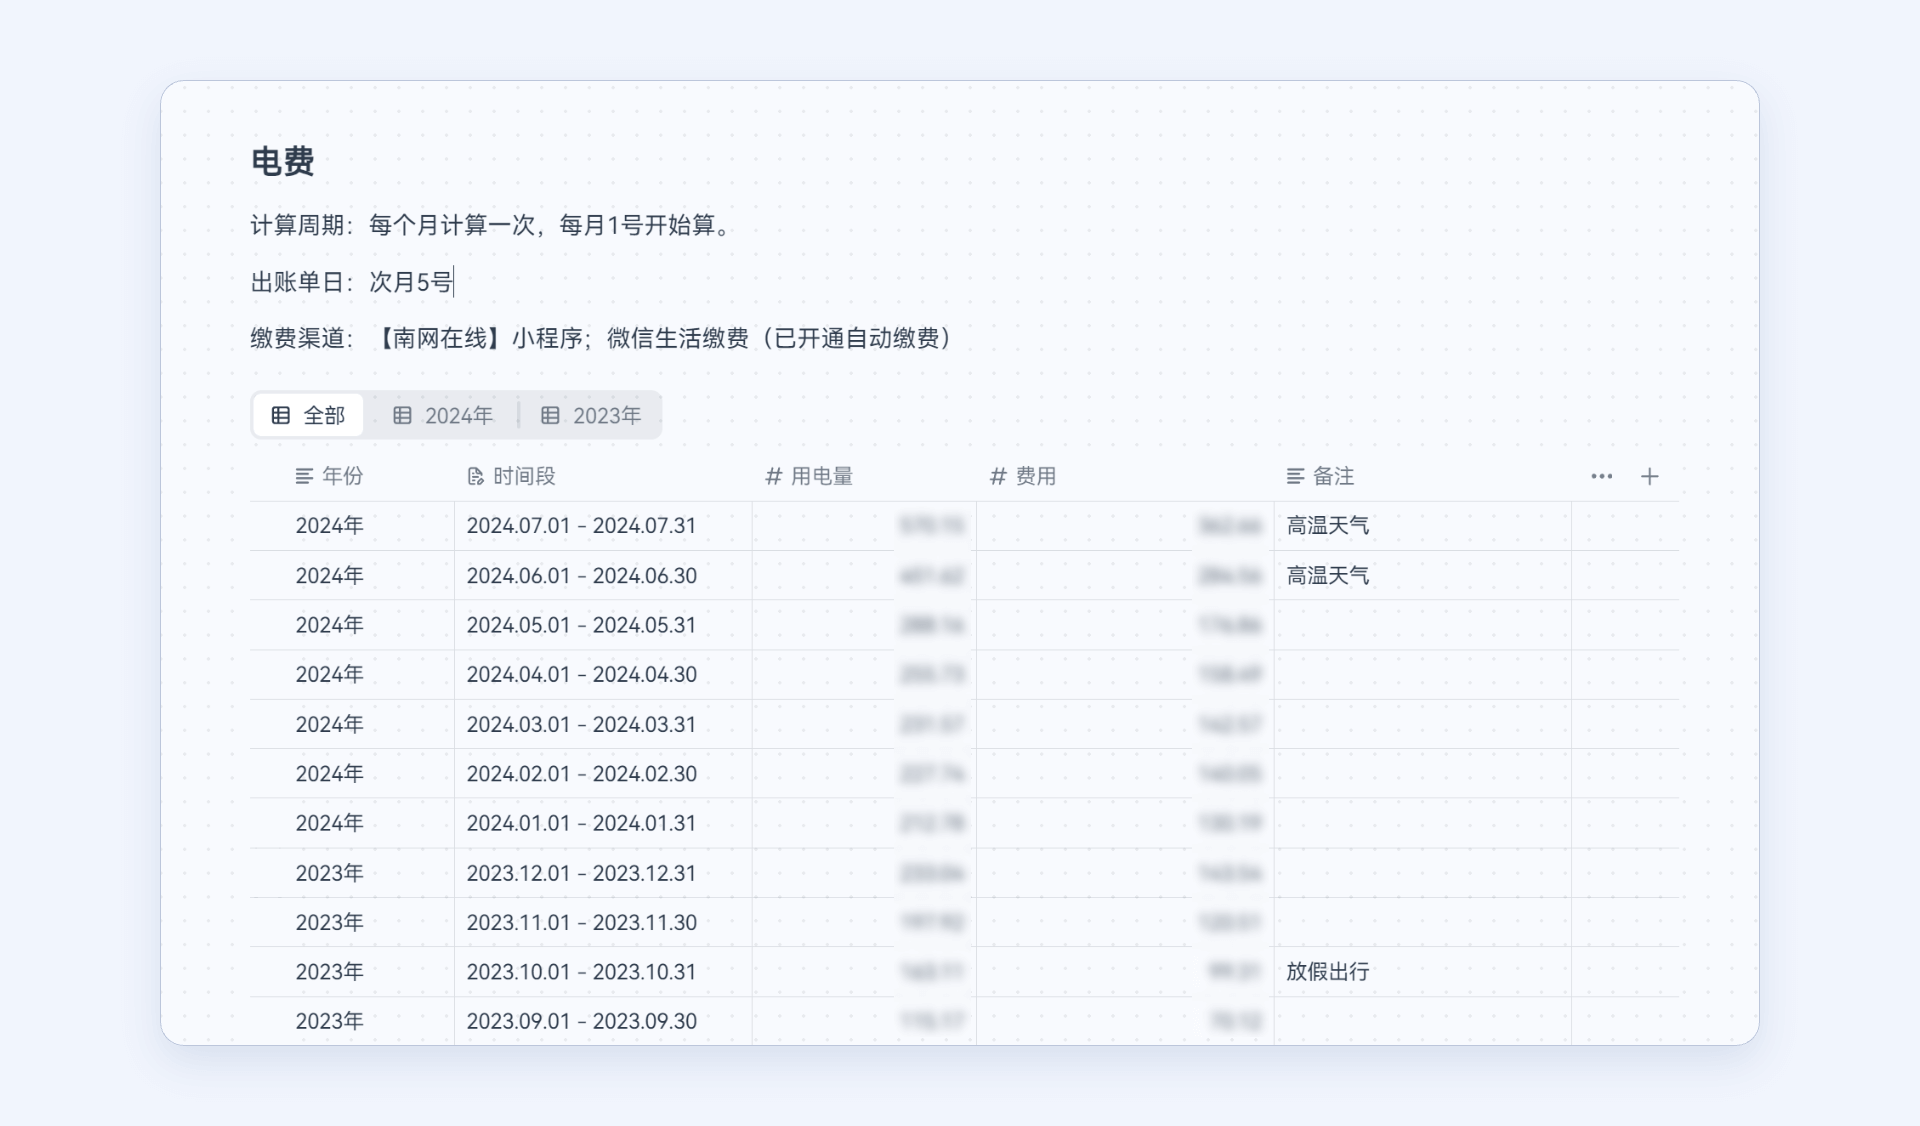Add a new column with plus icon

[x=1650, y=476]
